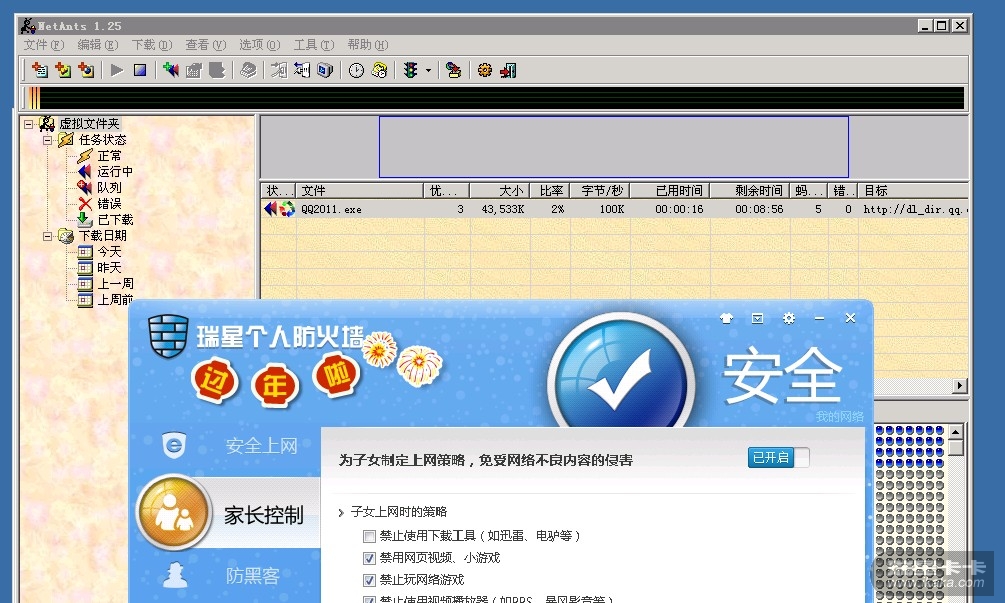Image resolution: width=1005 pixels, height=603 pixels.
Task: Select 正常 in the task tree
Action: [109, 156]
